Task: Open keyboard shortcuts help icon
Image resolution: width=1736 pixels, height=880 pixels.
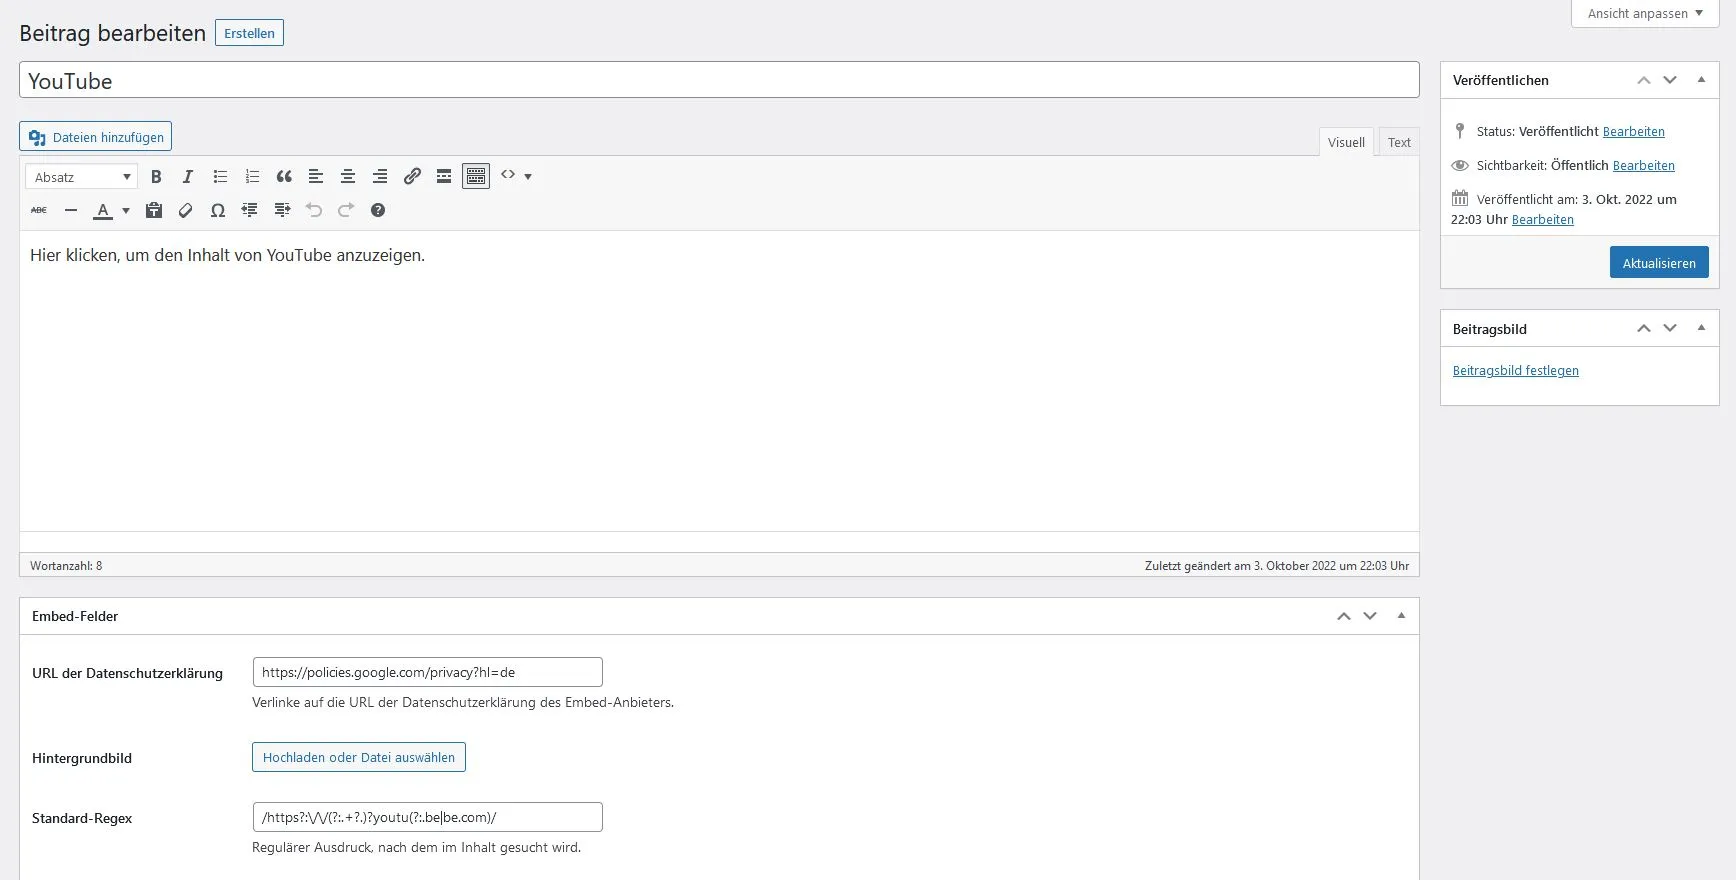Action: coord(378,210)
